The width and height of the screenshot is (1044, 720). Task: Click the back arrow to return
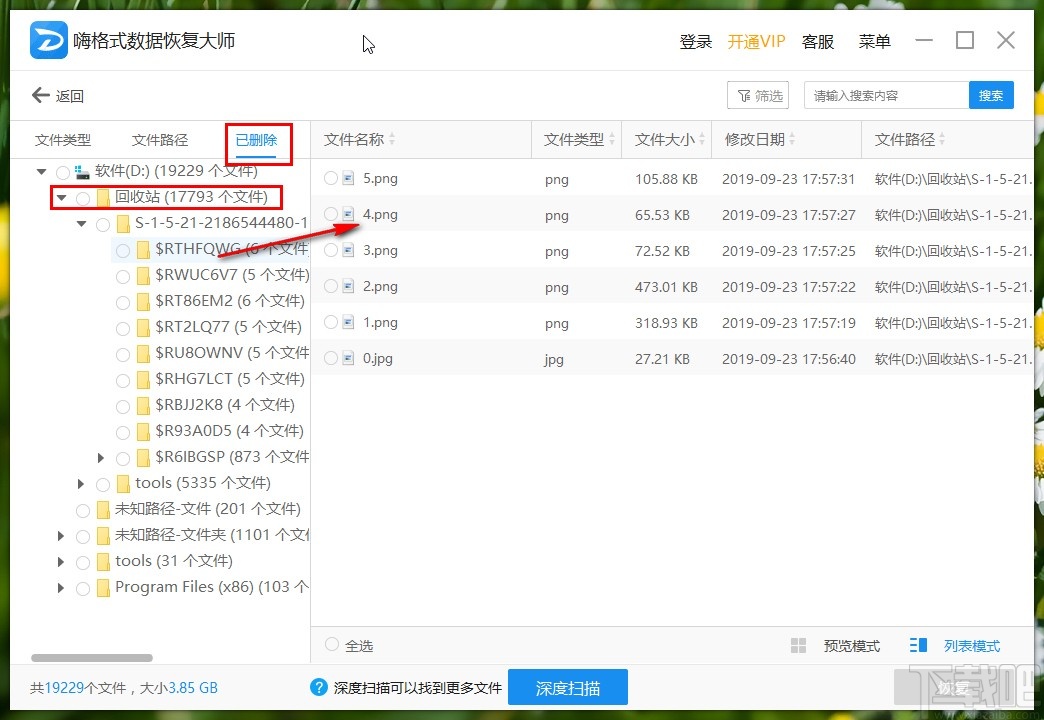pos(42,95)
